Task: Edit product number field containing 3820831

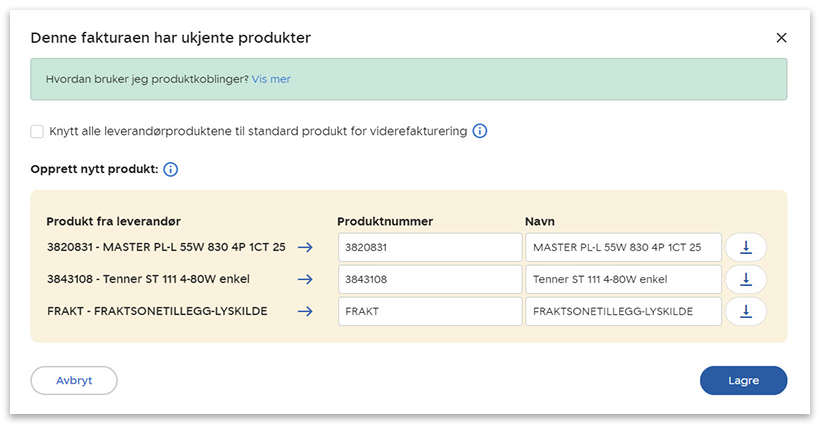Action: 428,247
